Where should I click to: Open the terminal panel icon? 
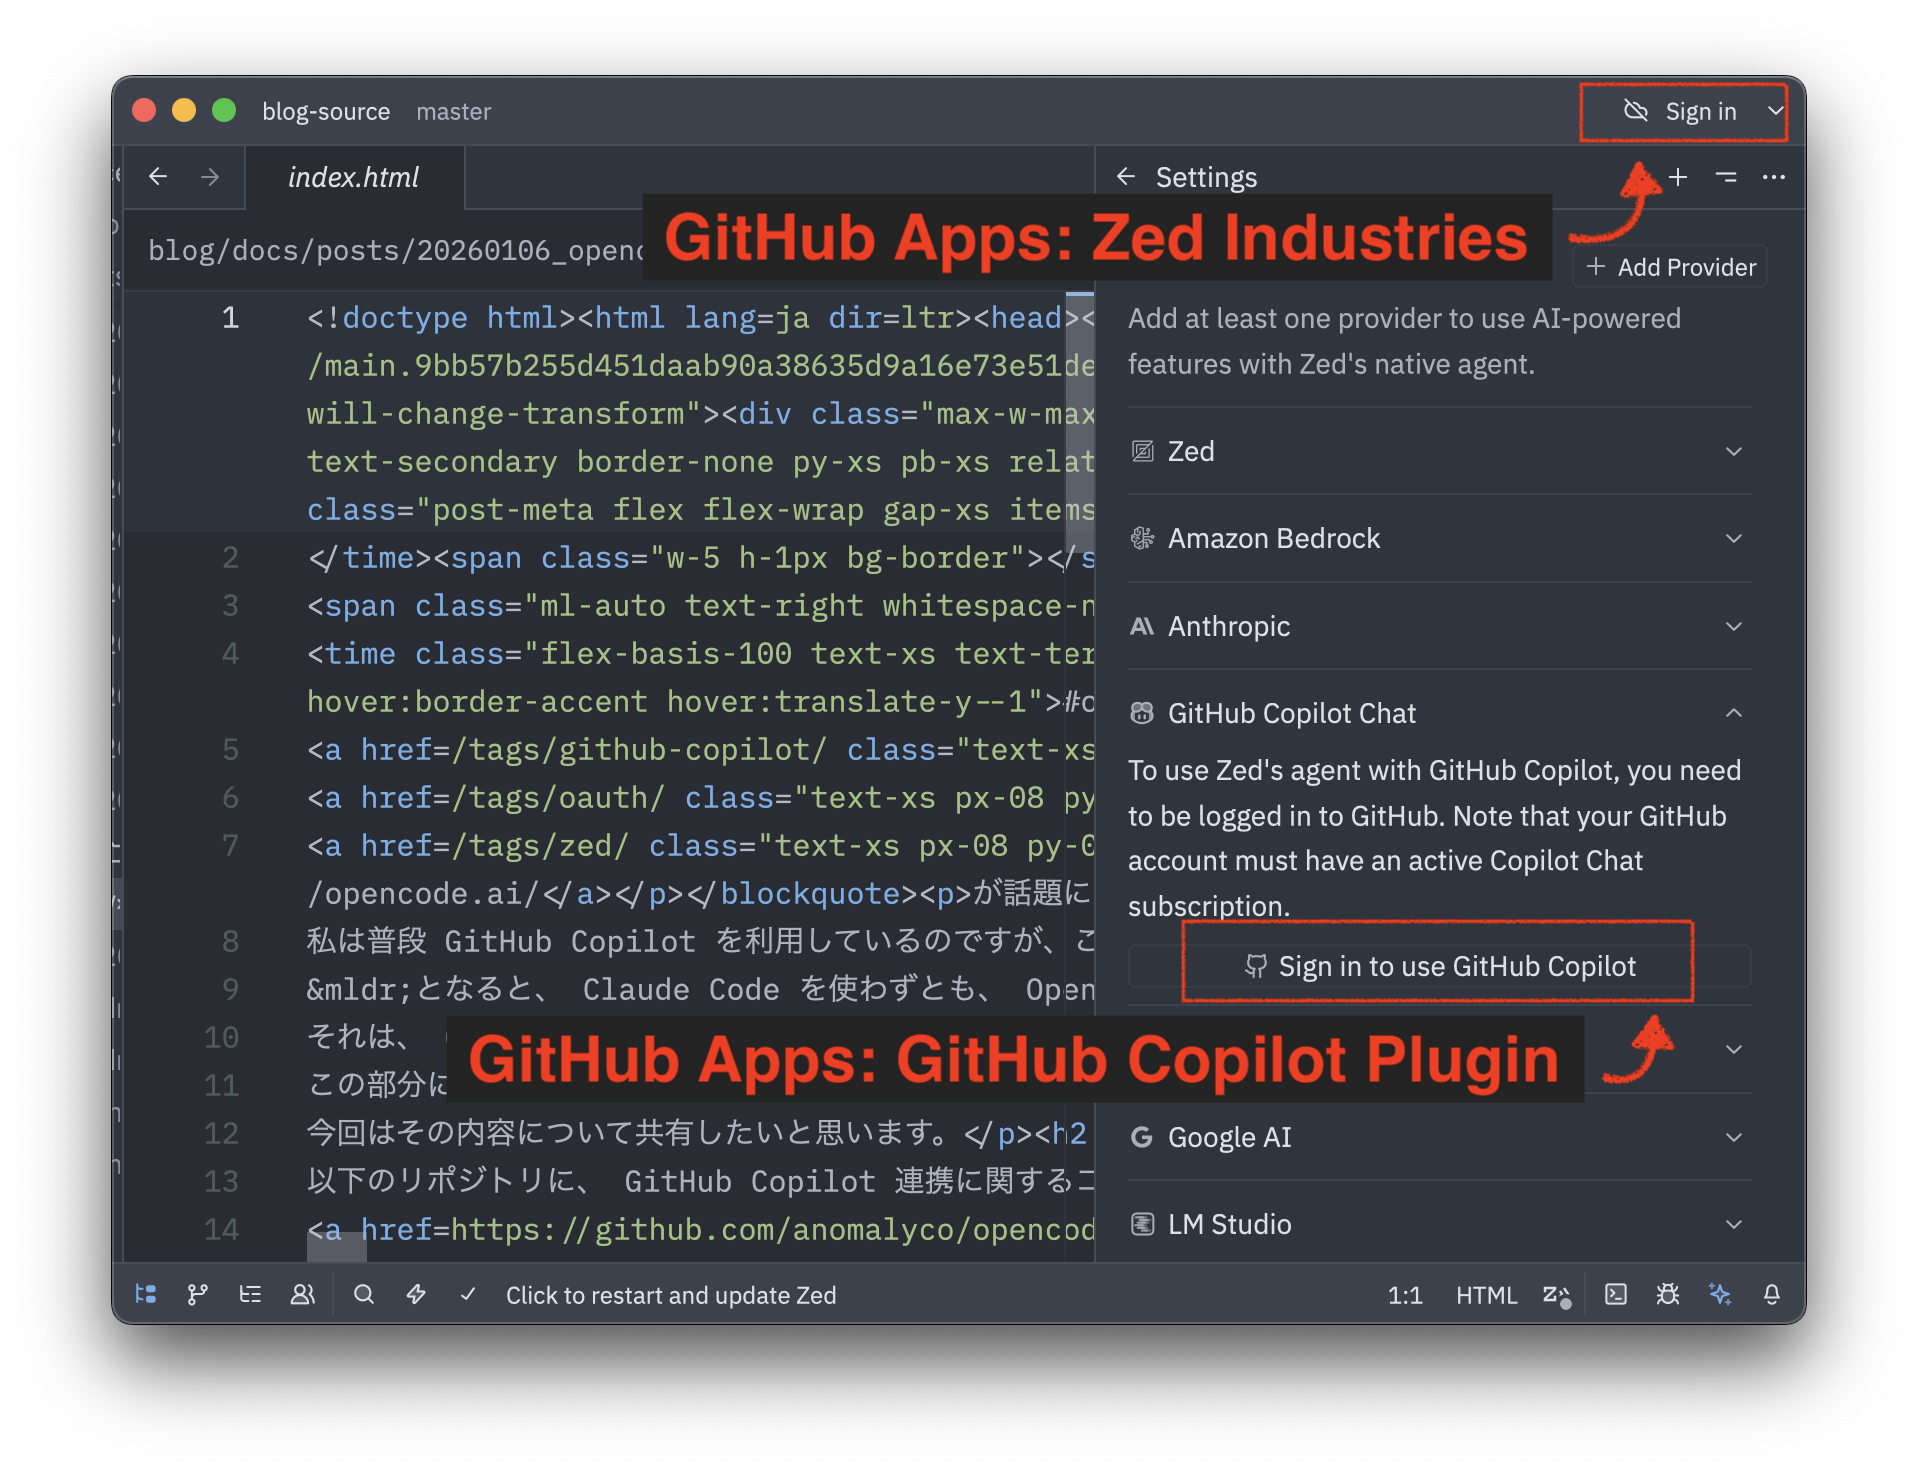(1616, 1294)
